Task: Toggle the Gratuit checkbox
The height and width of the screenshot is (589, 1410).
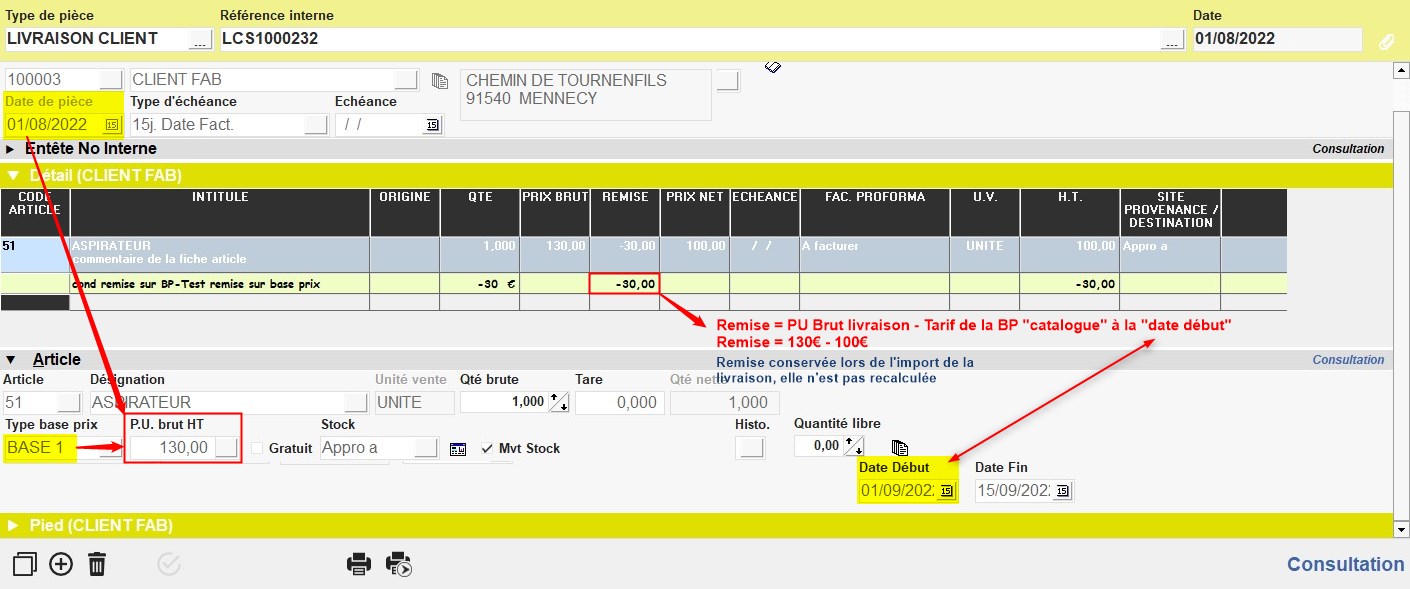Action: 258,449
